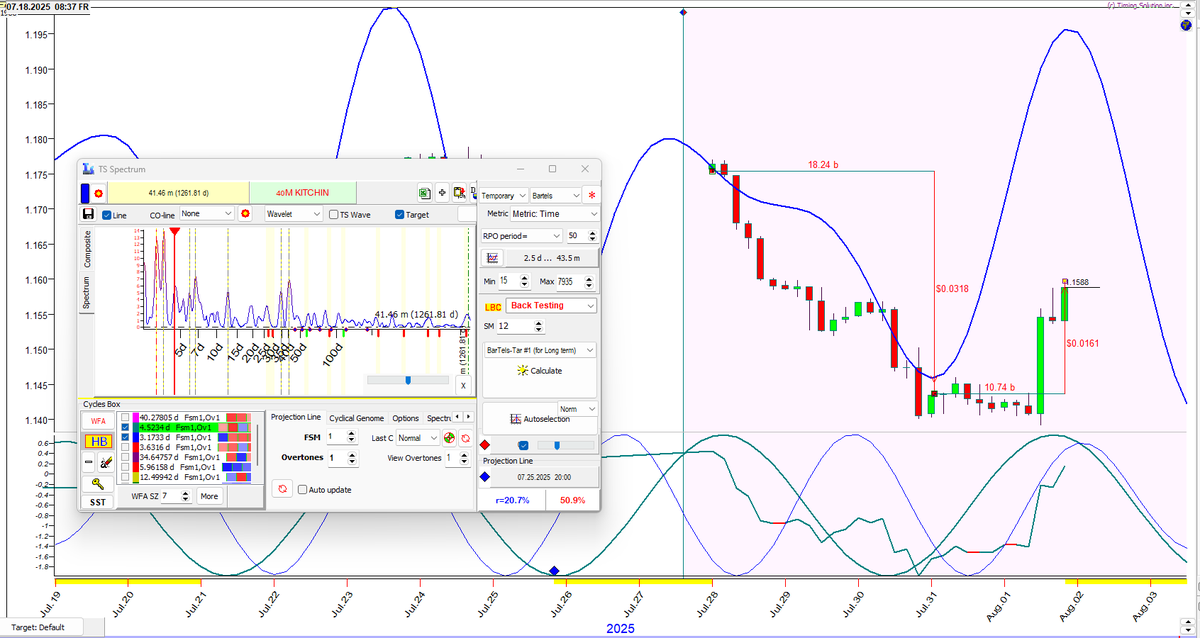
Task: Click the globe icon beside Last C dropdown
Action: pyautogui.click(x=449, y=438)
